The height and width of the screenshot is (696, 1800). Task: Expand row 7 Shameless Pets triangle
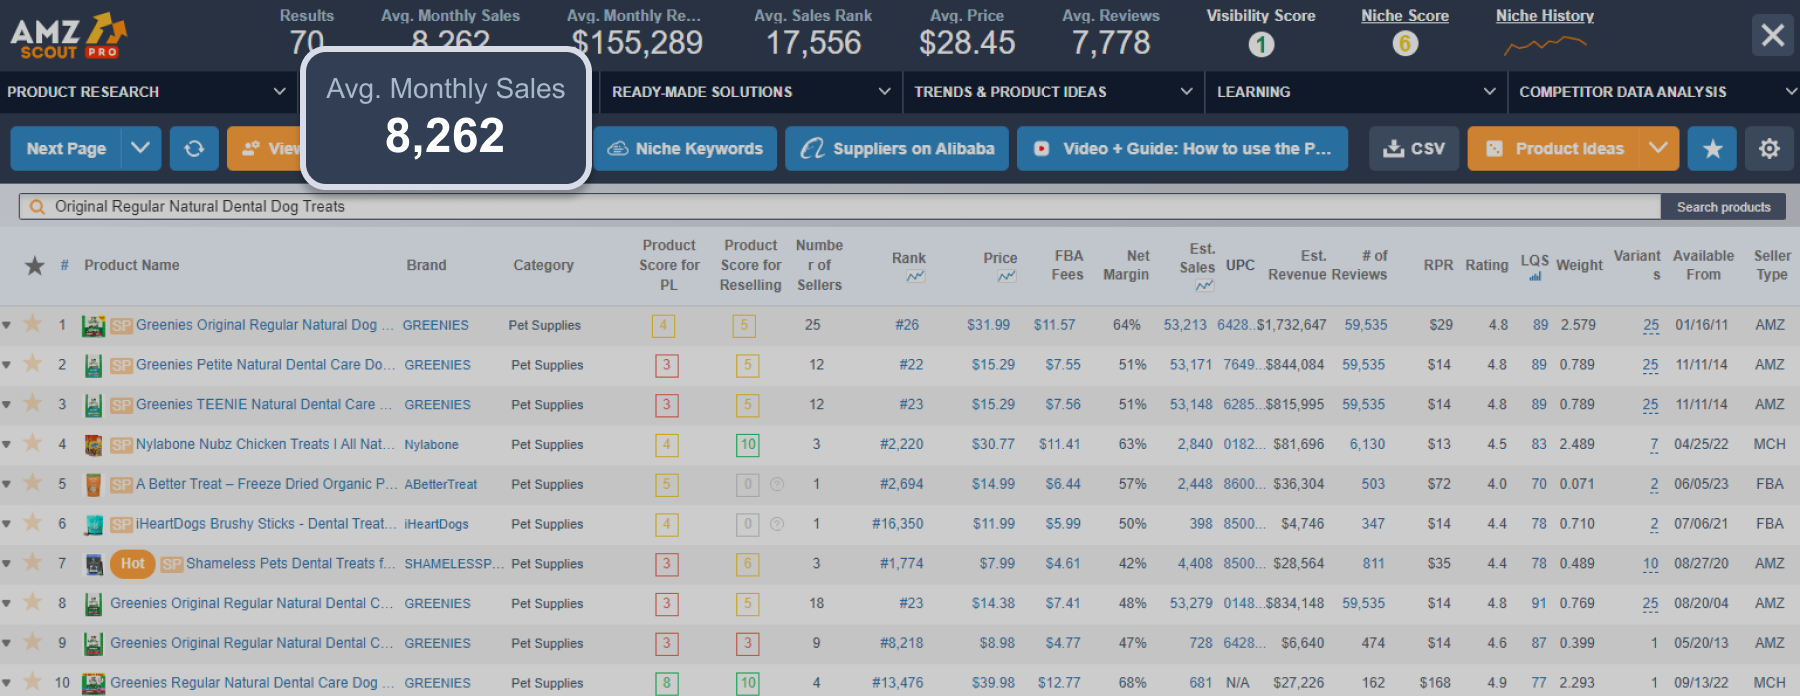pos(7,564)
